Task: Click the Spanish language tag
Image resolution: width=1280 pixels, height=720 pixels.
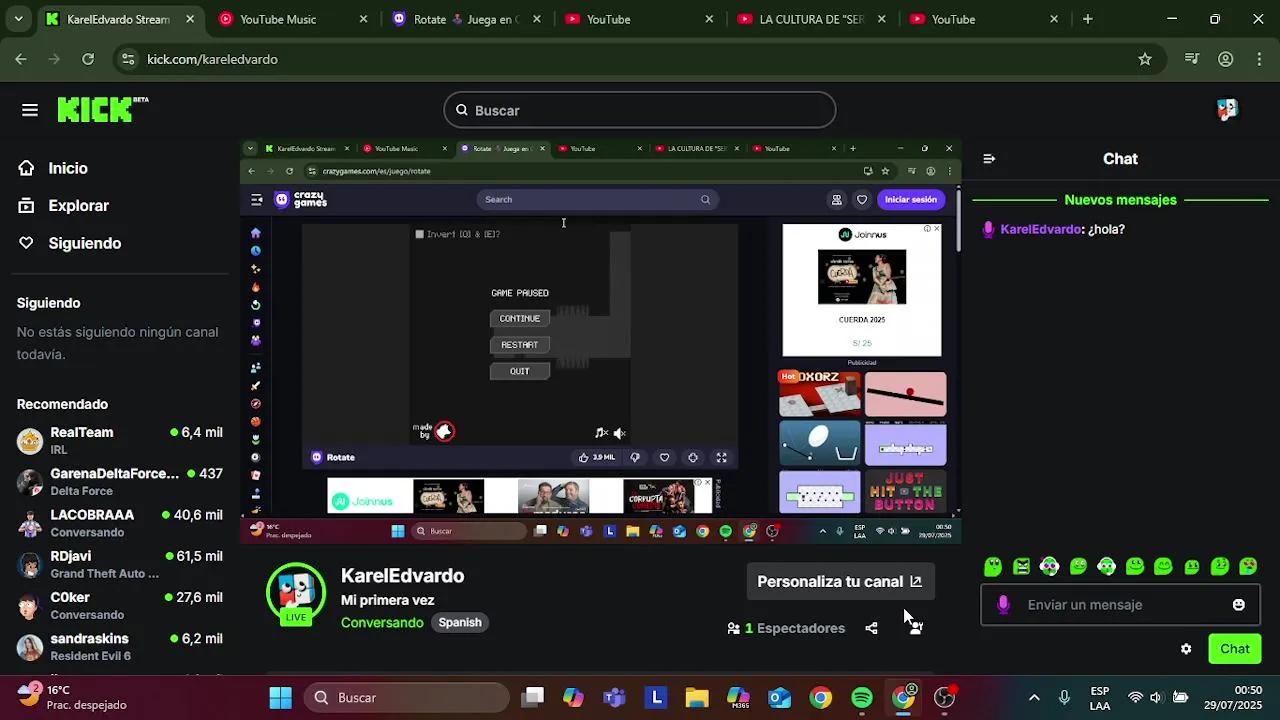Action: (460, 622)
